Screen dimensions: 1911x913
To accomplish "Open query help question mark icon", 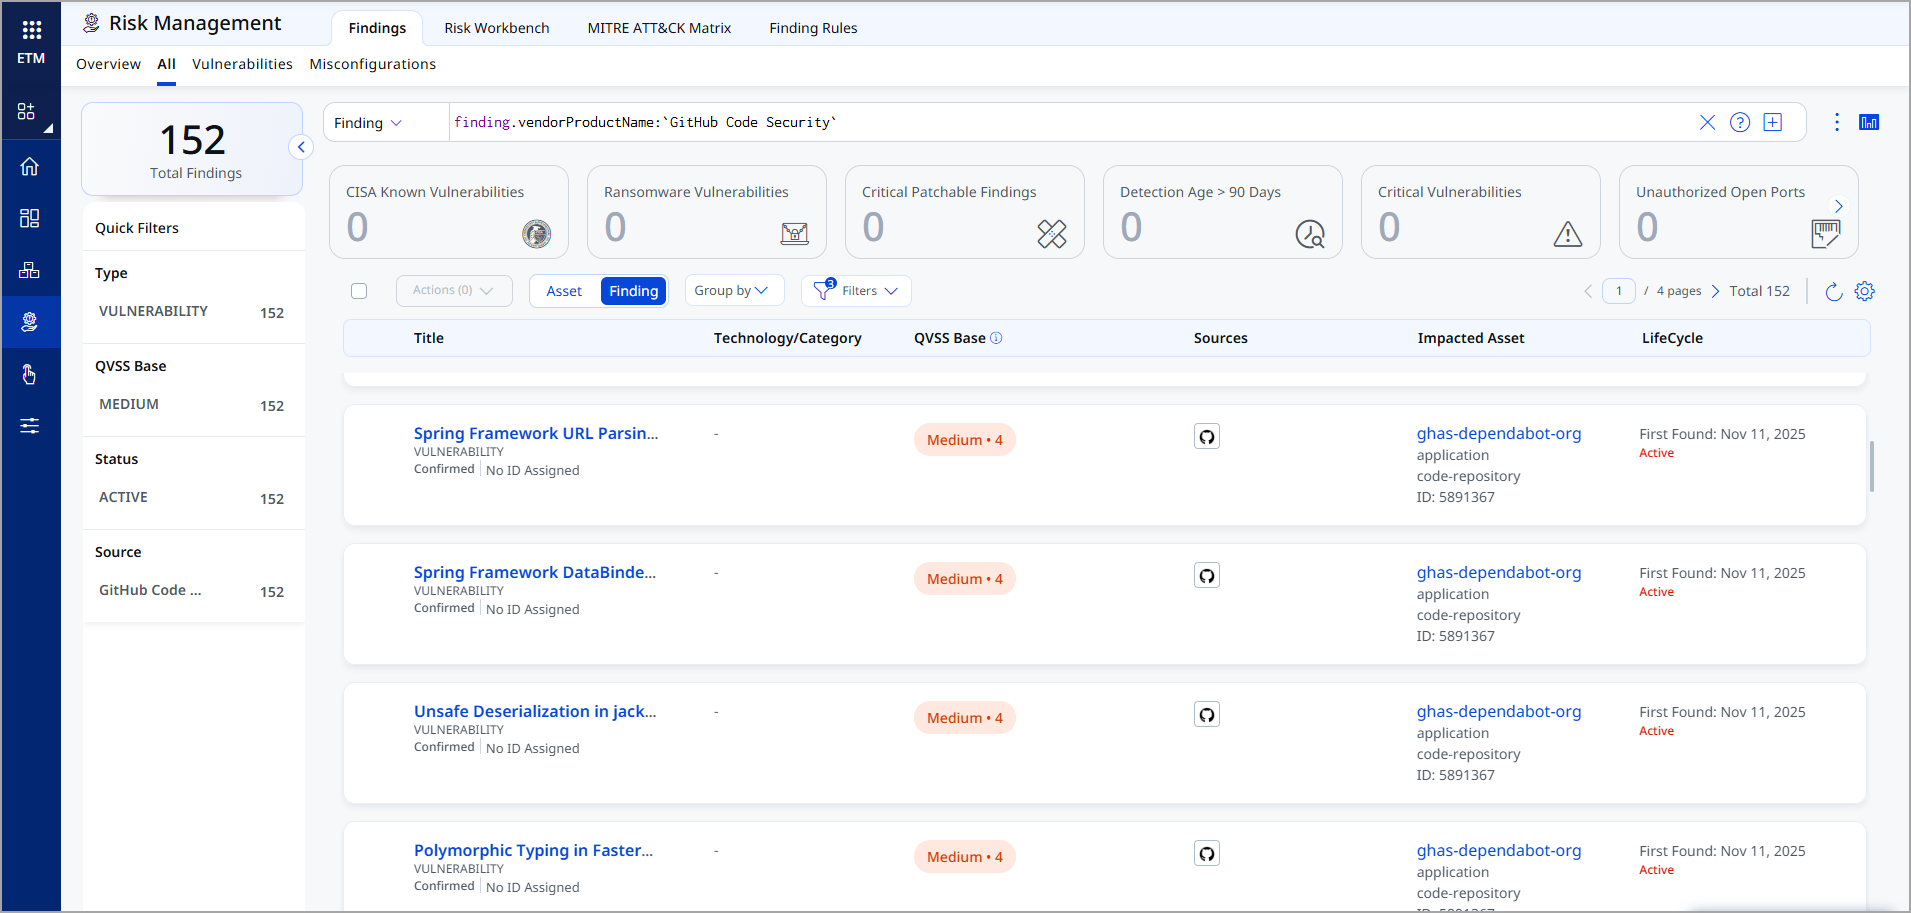I will (1740, 122).
